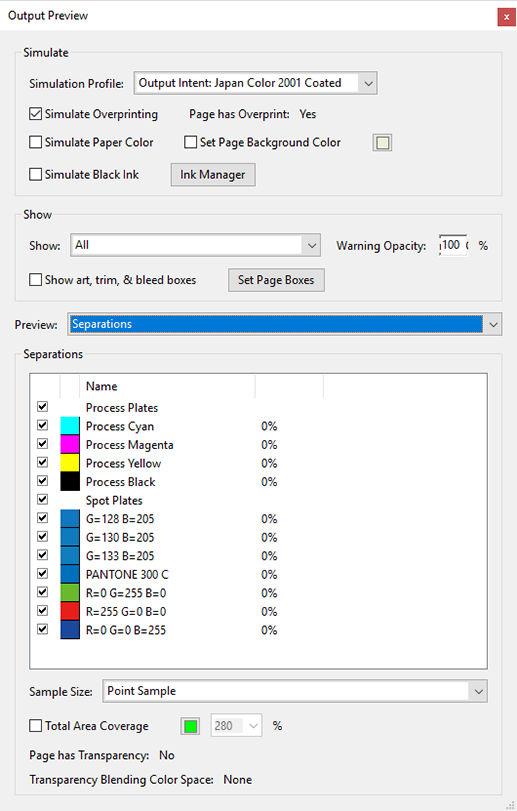
Task: Click the green Total Area Coverage swatch
Action: pyautogui.click(x=190, y=726)
